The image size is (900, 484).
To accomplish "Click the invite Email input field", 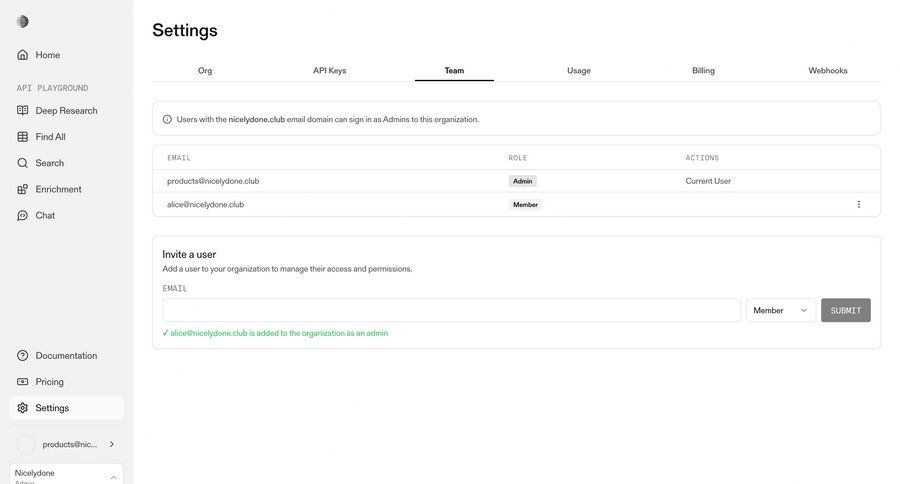I will tap(451, 310).
